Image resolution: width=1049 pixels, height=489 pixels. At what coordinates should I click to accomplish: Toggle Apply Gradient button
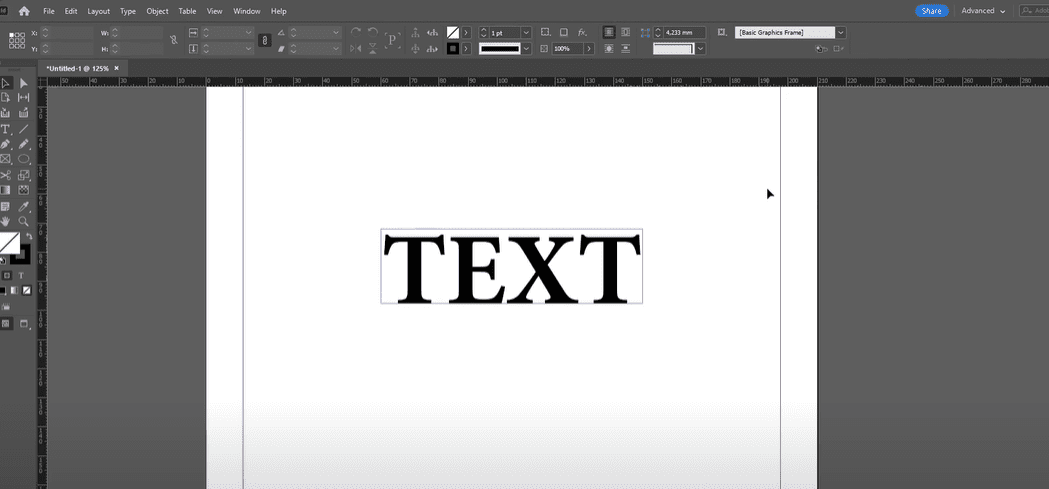coord(14,290)
